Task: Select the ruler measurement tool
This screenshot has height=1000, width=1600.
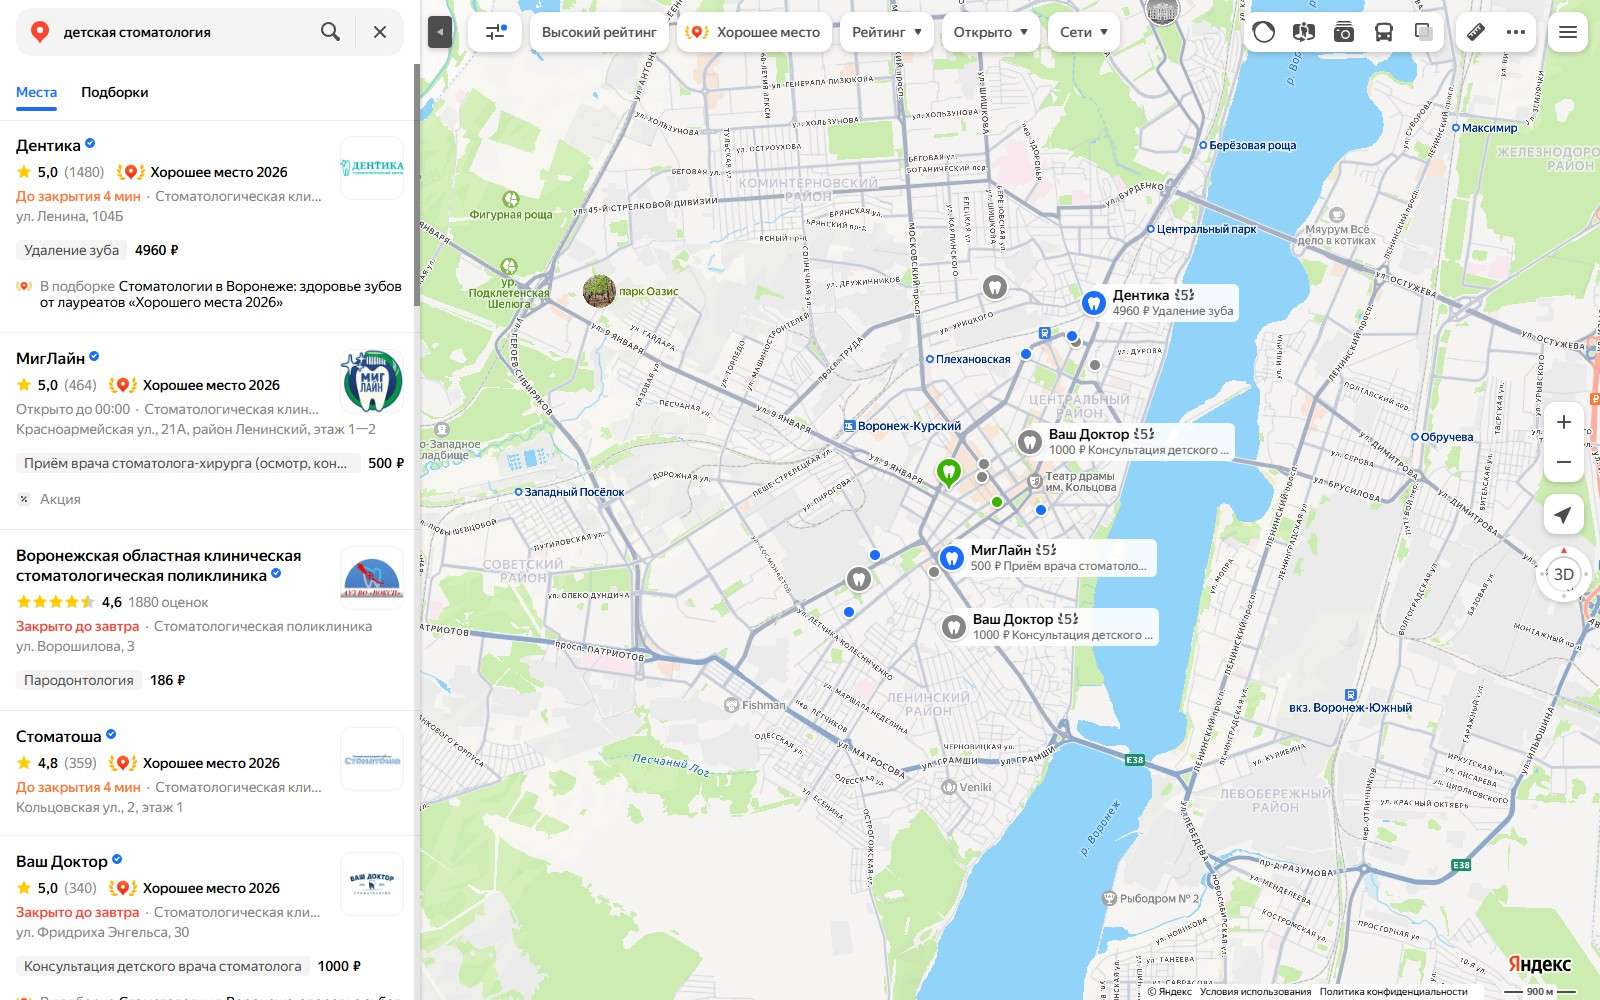Action: pos(1476,32)
